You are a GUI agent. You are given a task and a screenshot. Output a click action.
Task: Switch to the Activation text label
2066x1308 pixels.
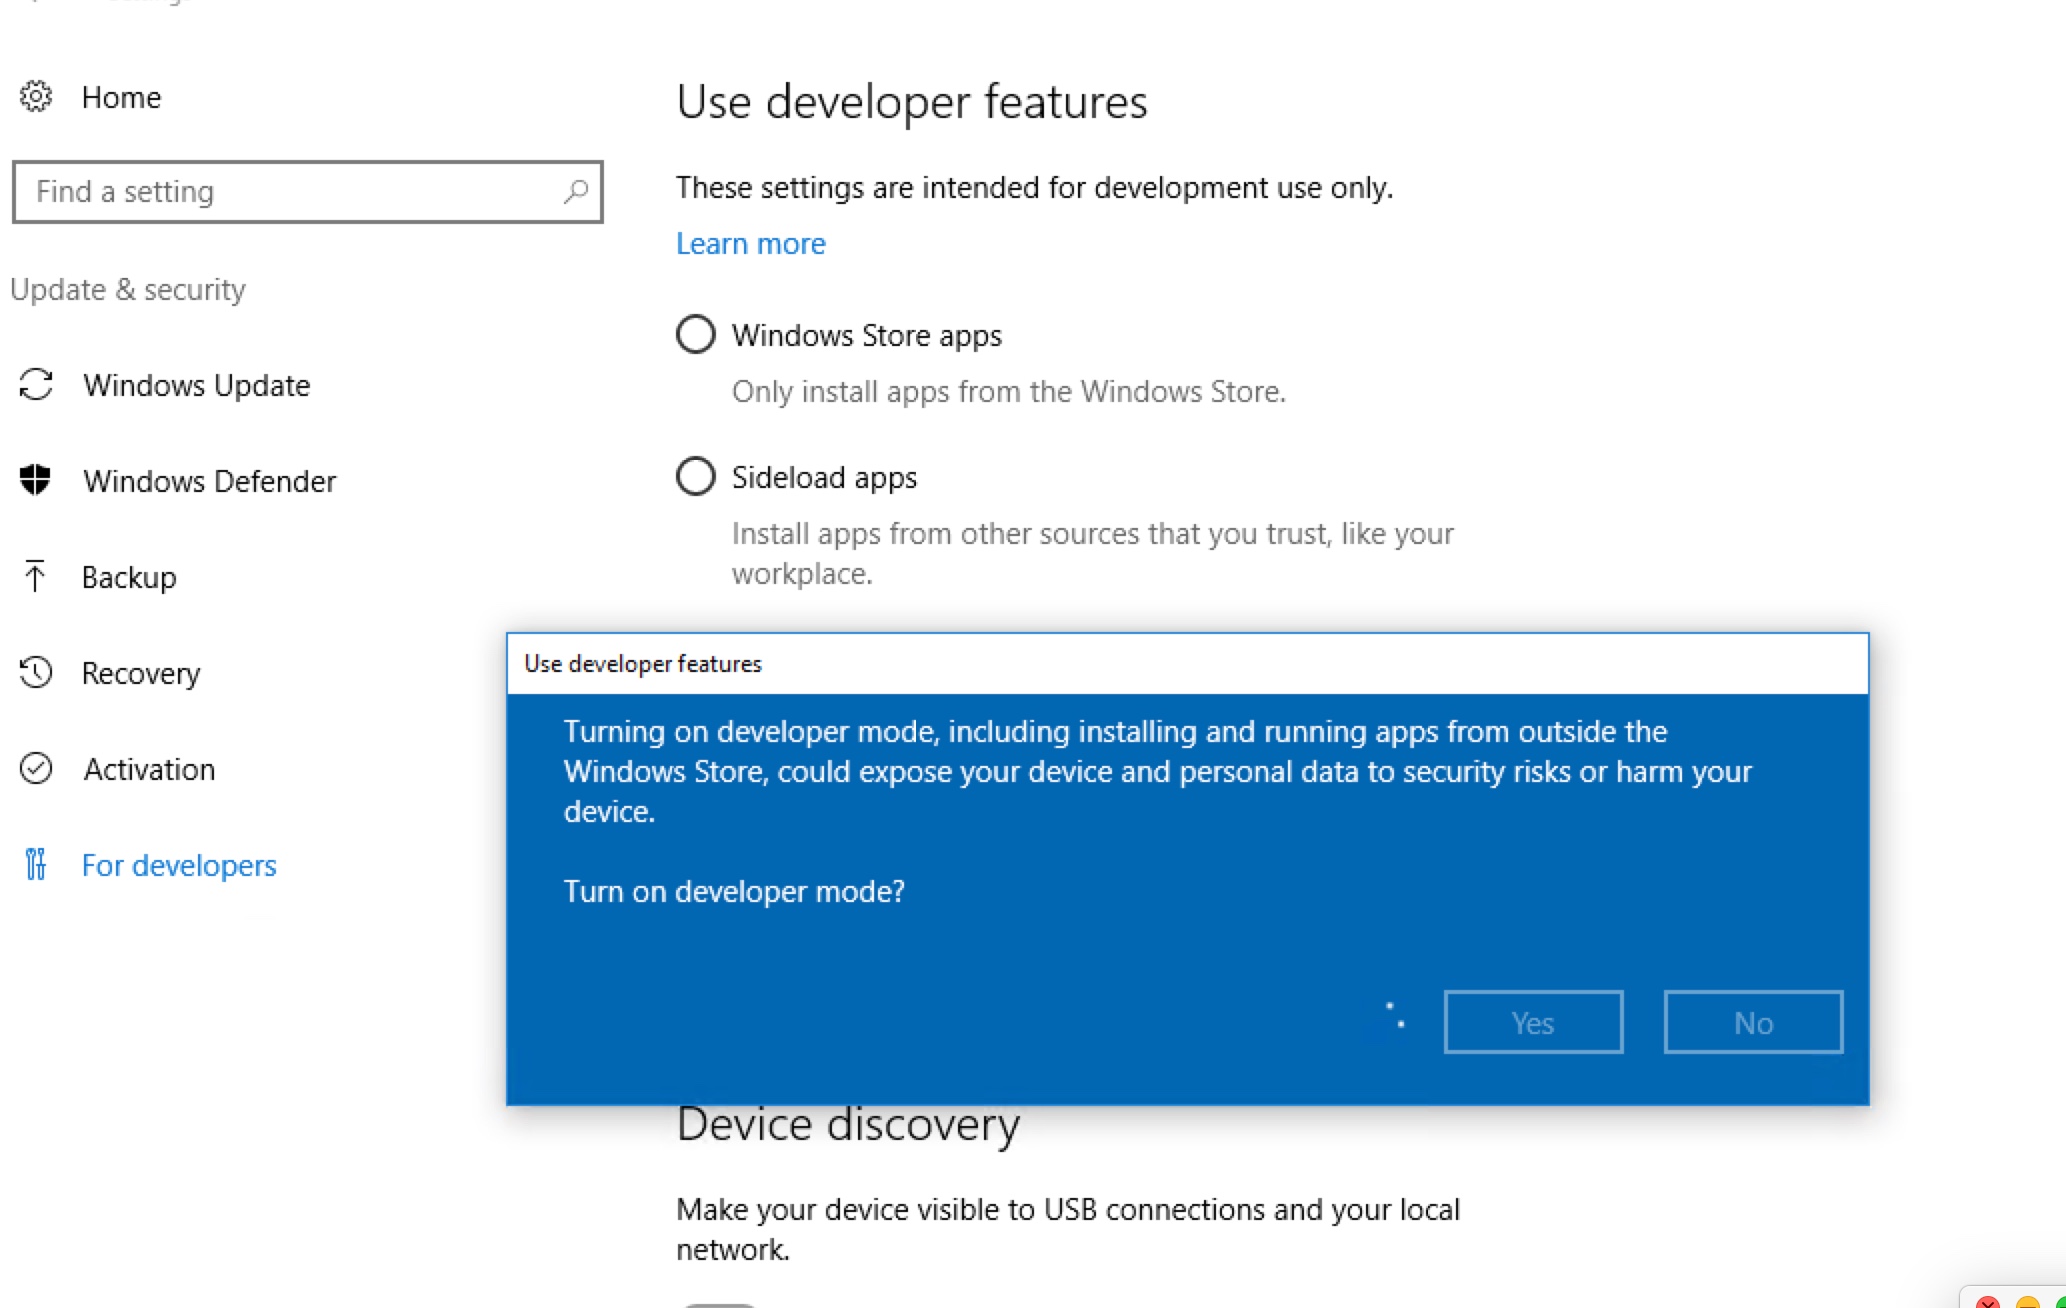tap(149, 769)
